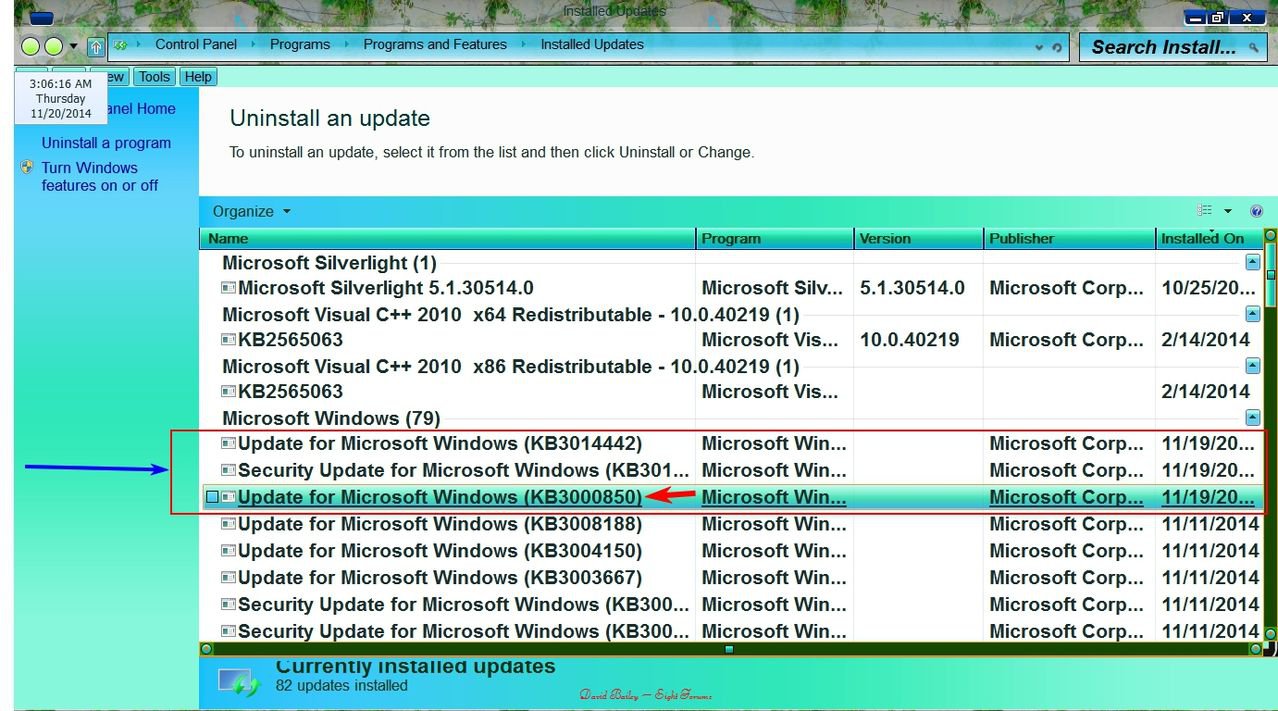Toggle the checkbox of the KB3000850 row
The width and height of the screenshot is (1278, 711).
coord(212,497)
